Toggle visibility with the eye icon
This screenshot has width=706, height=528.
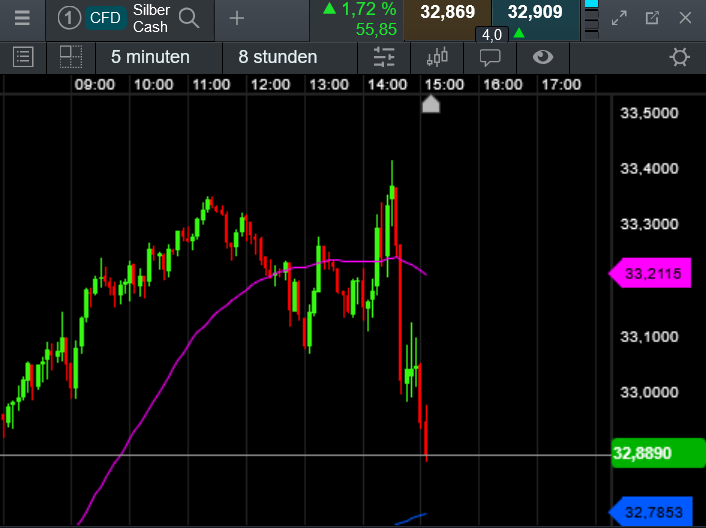[543, 57]
